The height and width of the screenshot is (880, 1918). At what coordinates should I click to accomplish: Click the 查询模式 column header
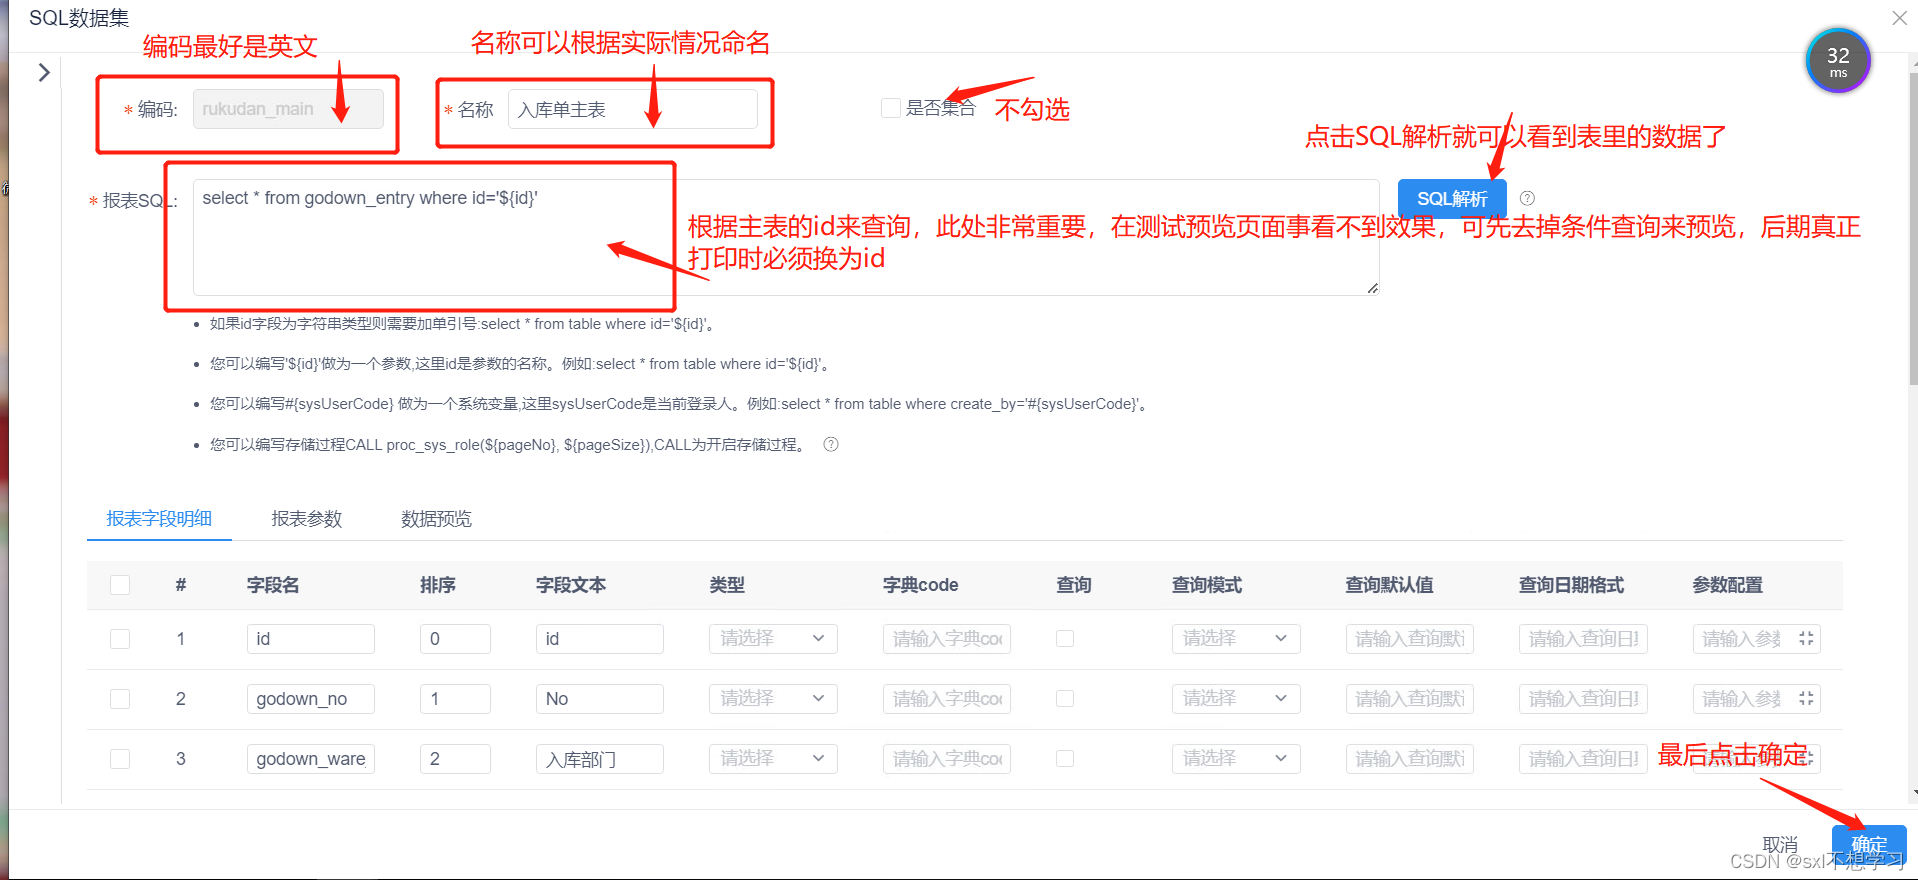[1207, 585]
